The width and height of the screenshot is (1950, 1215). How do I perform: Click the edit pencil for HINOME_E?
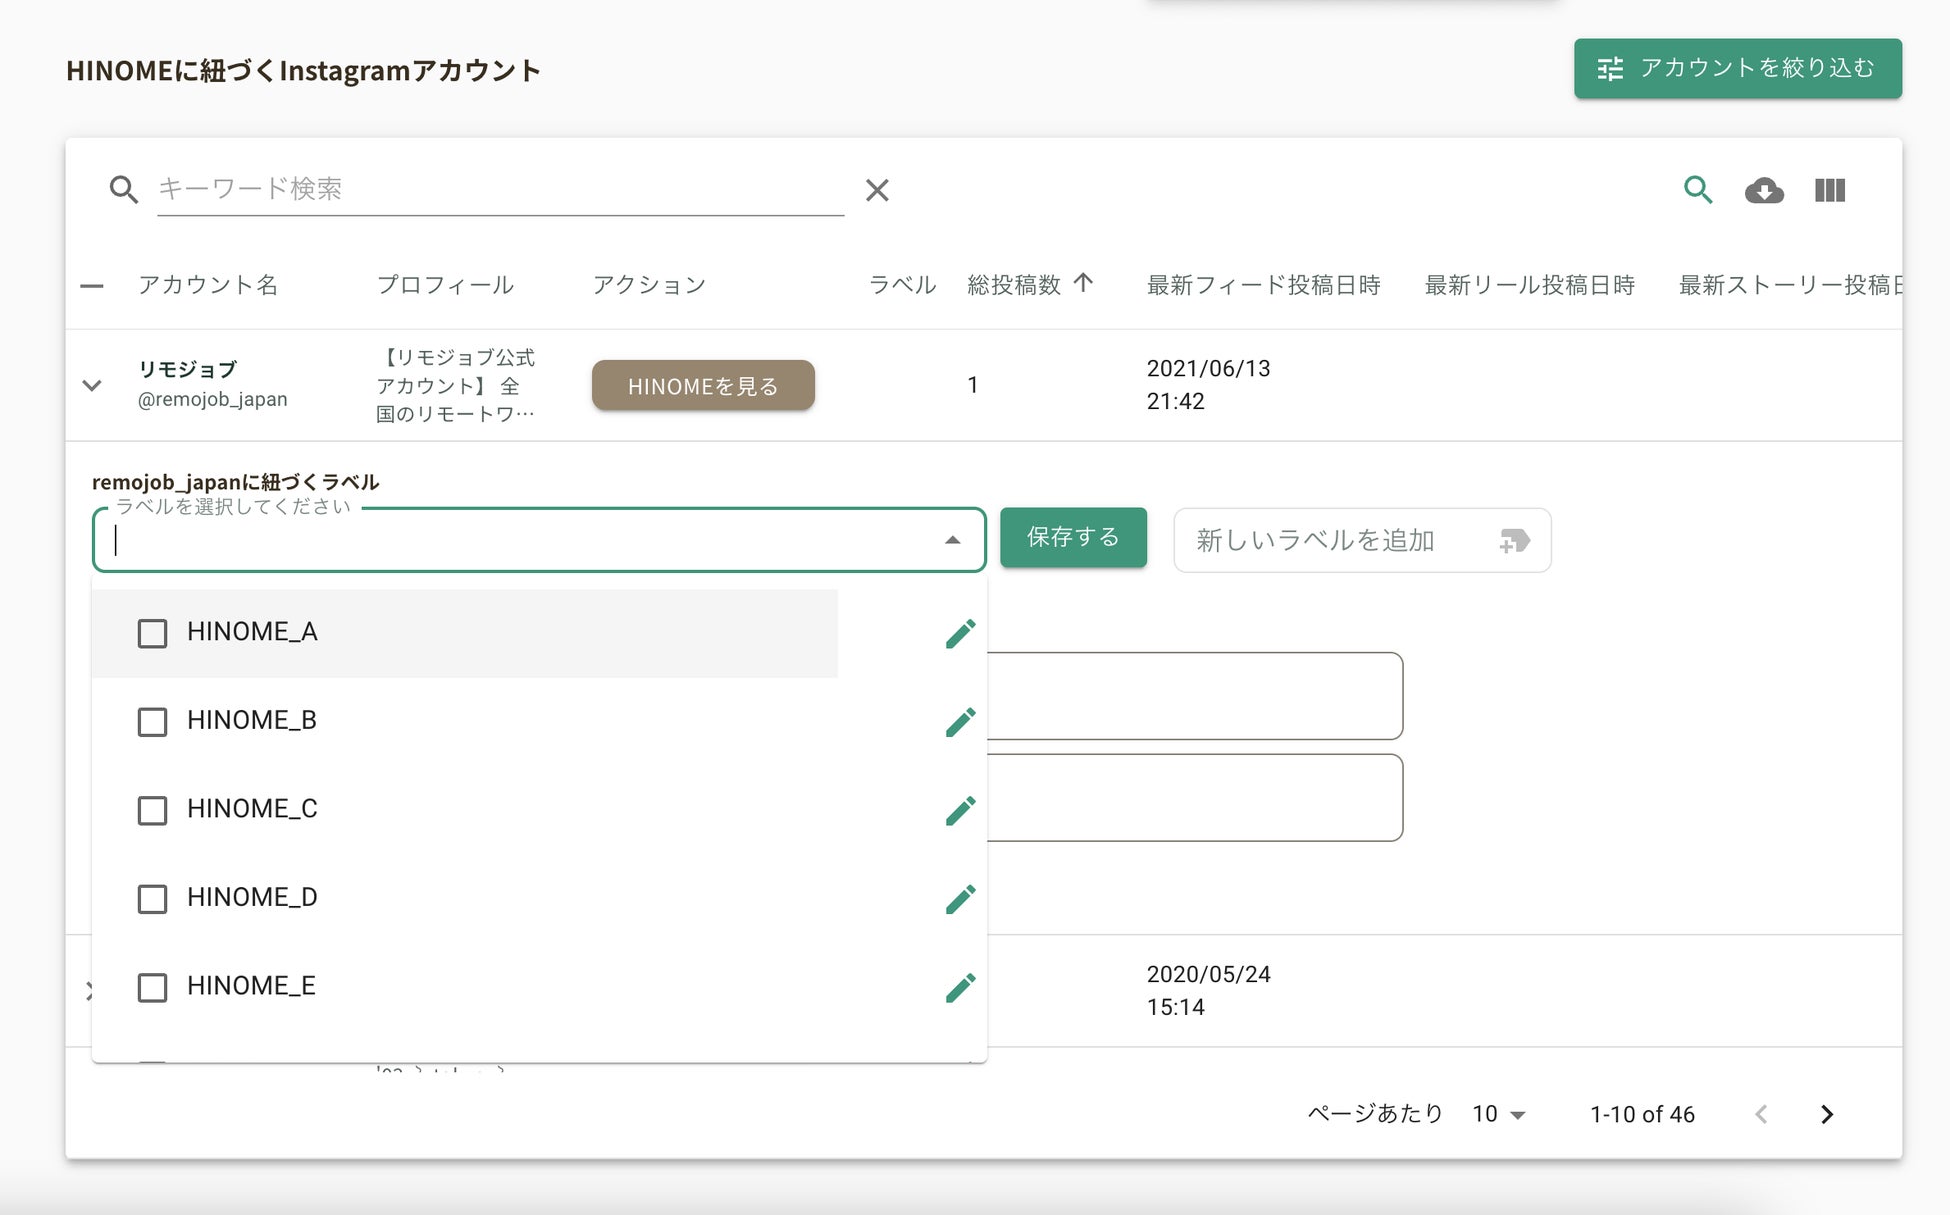960,987
